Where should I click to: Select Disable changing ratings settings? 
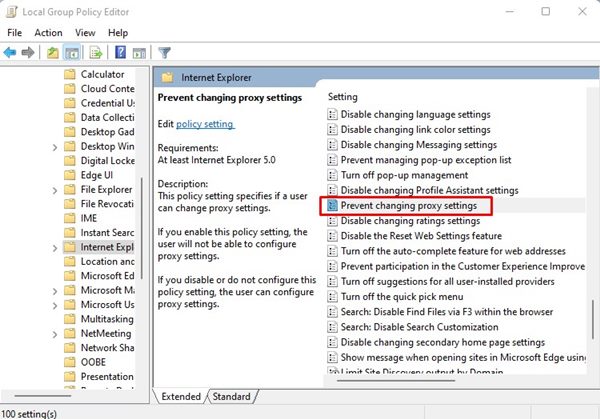(x=404, y=221)
